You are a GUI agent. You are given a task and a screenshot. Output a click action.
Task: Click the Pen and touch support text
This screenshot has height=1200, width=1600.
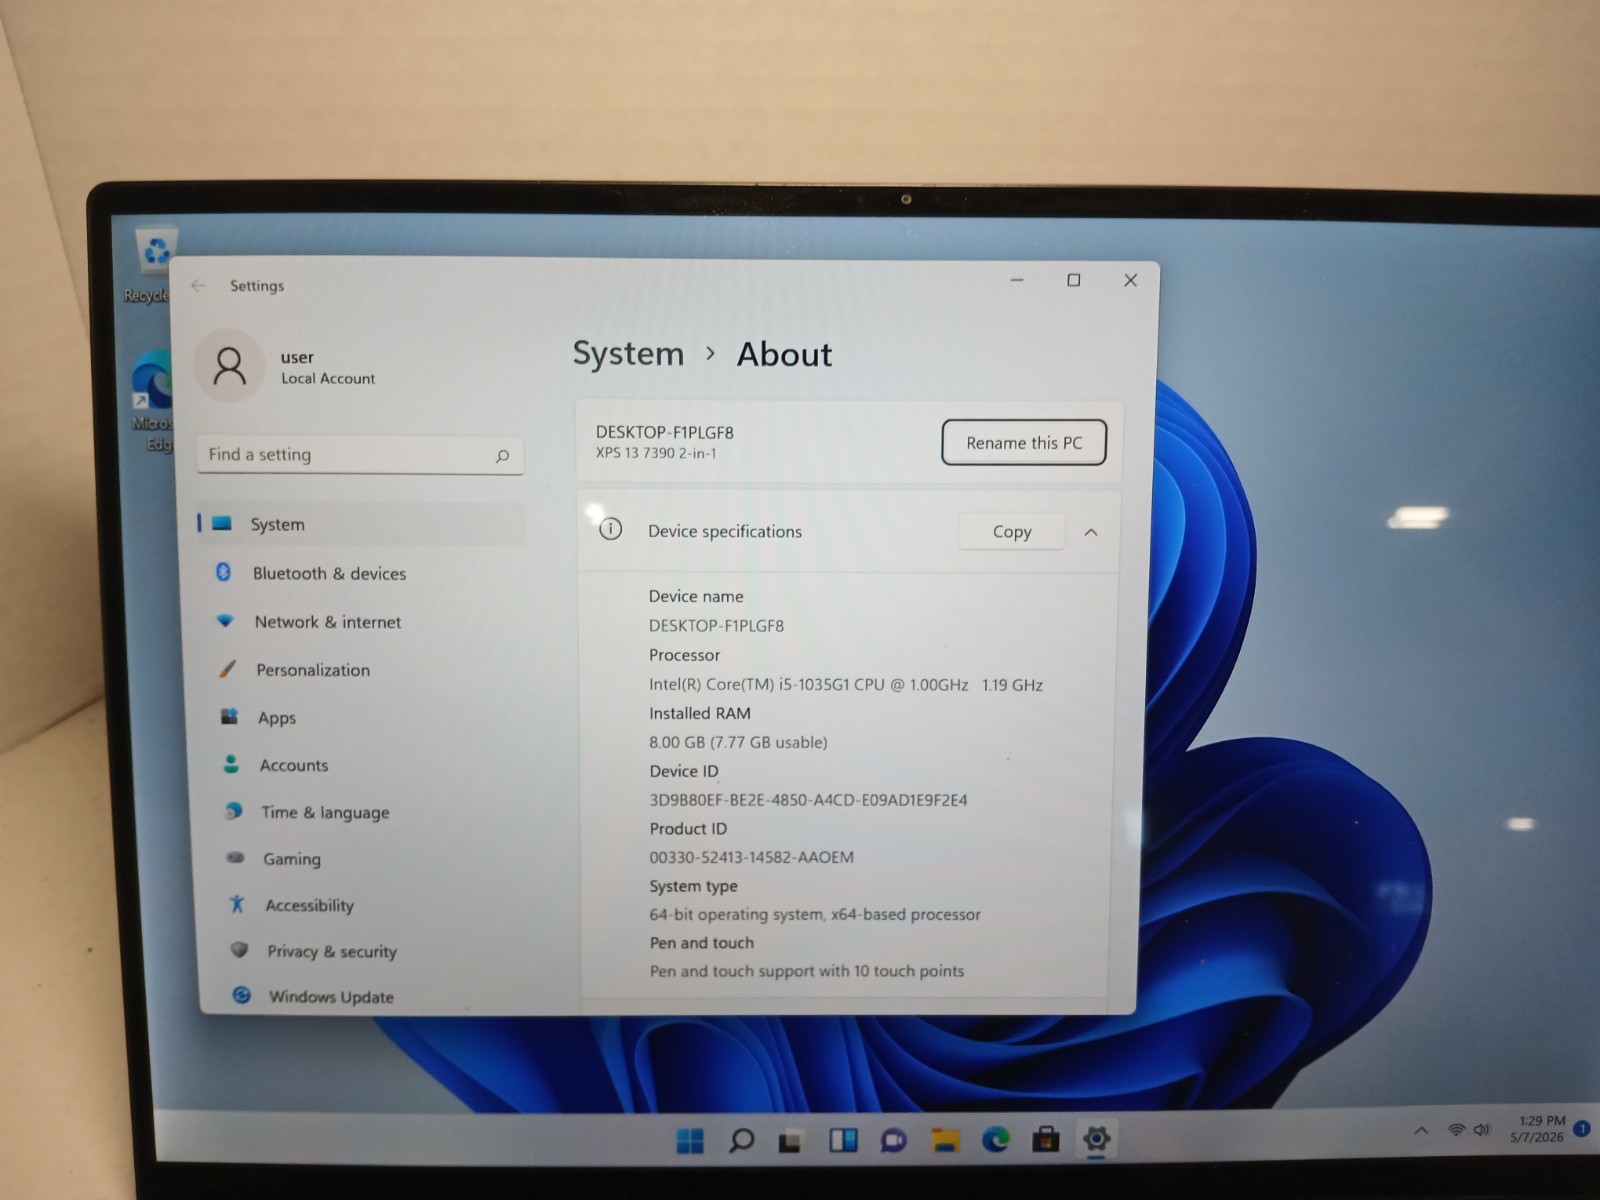tap(807, 971)
